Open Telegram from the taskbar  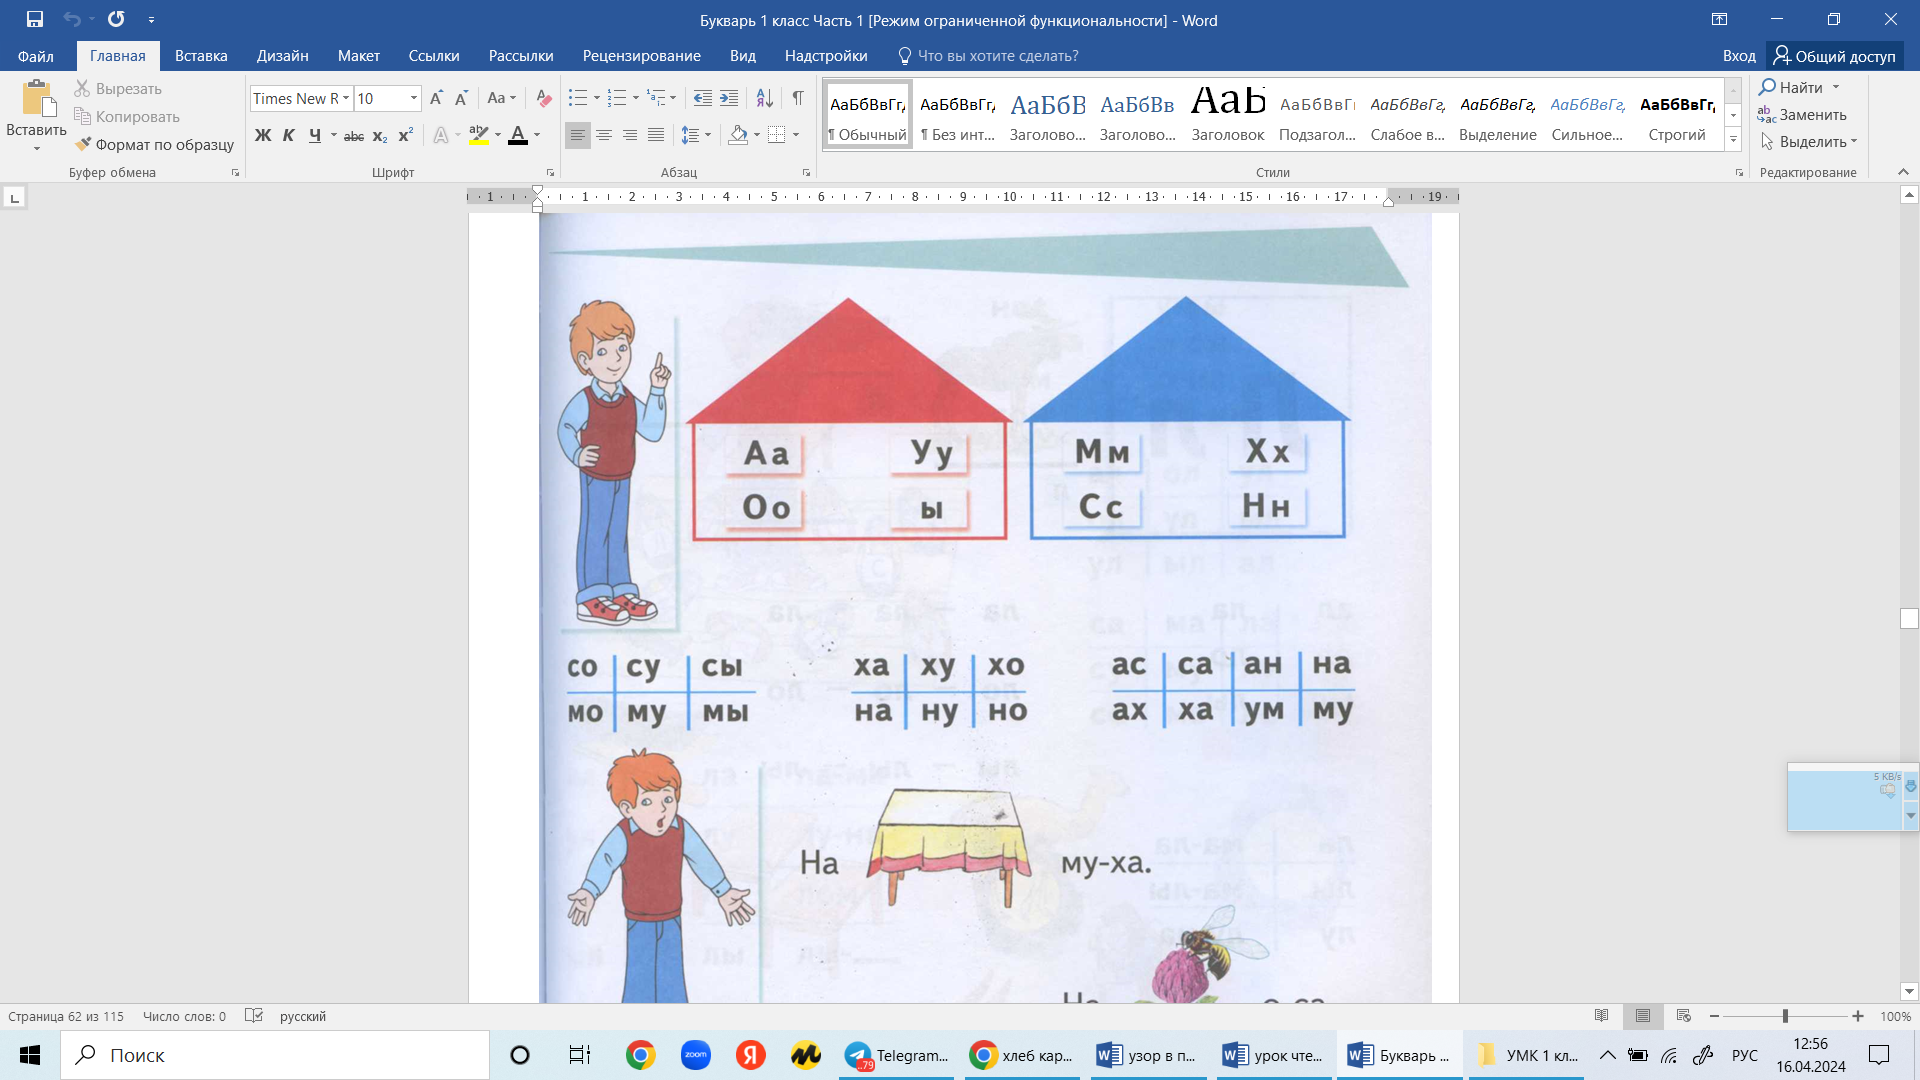coord(896,1055)
